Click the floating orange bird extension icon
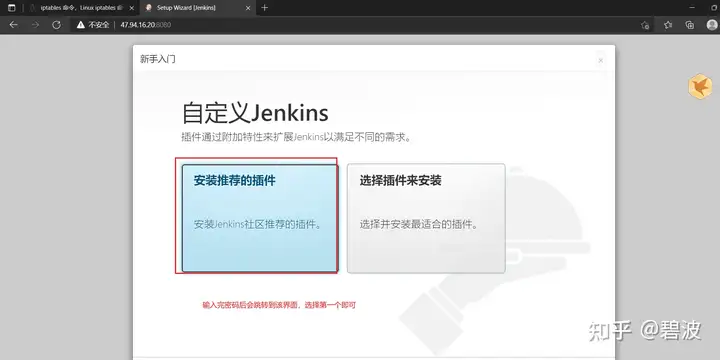 click(700, 86)
